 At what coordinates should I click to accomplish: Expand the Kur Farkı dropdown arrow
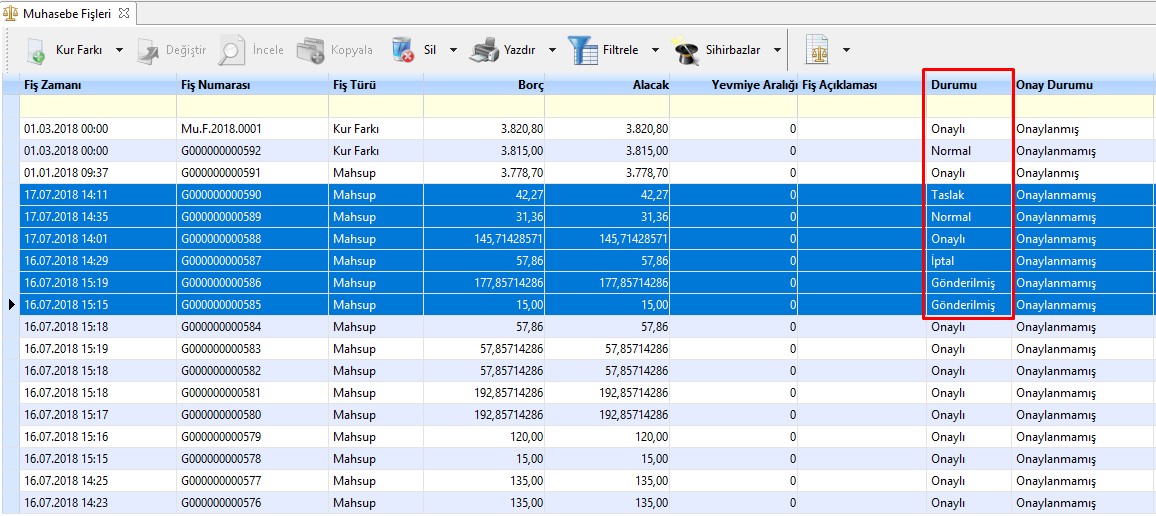pyautogui.click(x=119, y=50)
